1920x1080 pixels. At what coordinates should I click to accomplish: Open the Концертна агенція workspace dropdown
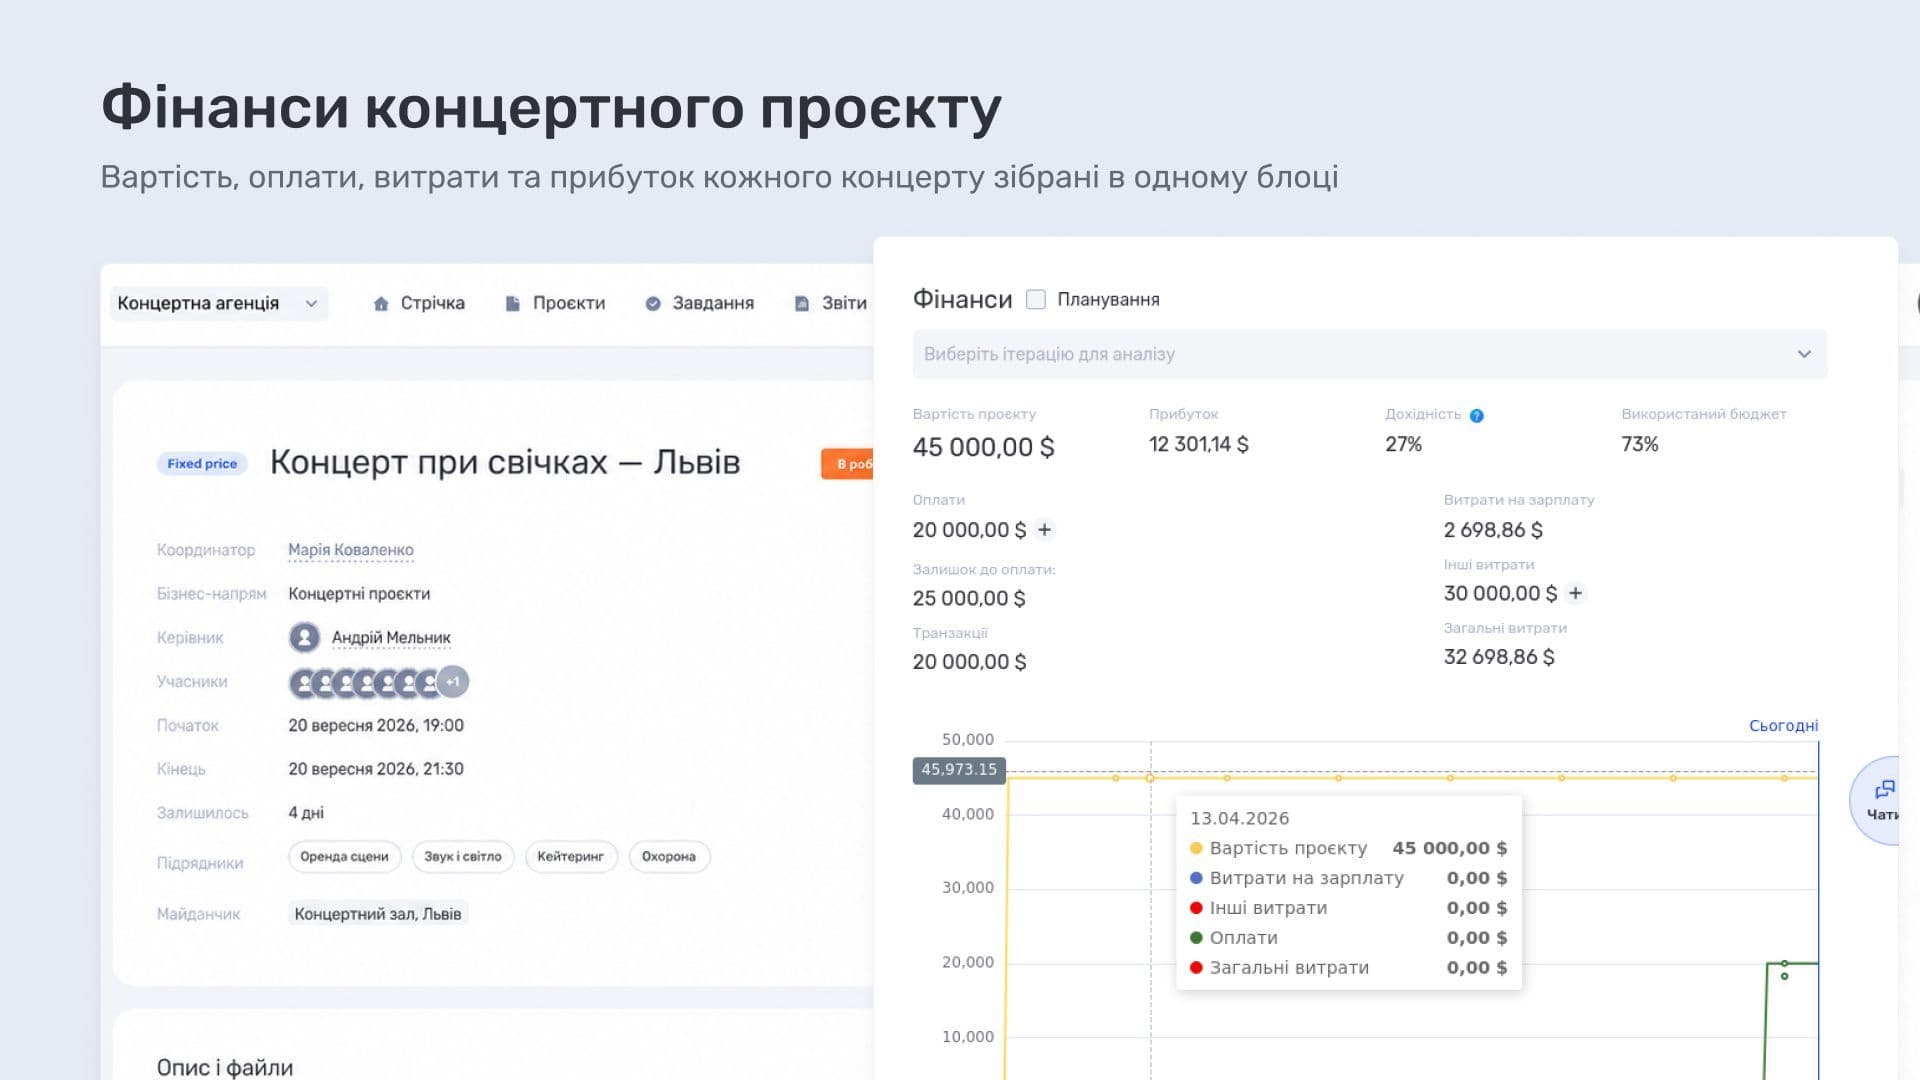219,303
